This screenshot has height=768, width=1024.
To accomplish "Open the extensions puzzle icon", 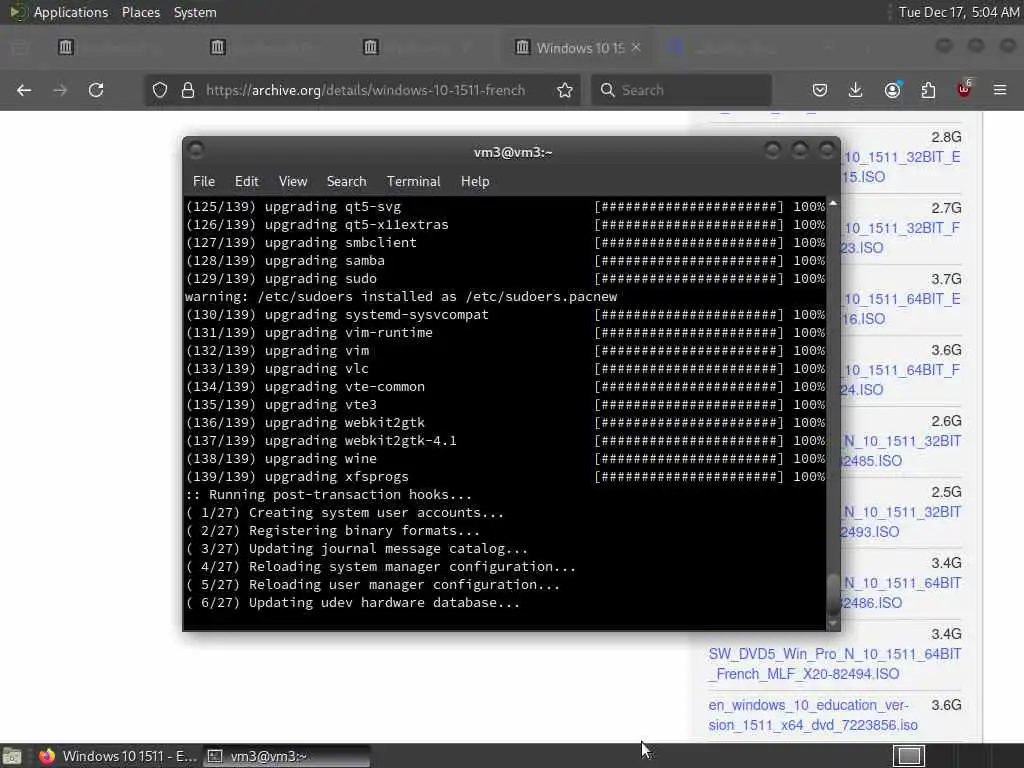I will click(x=928, y=90).
